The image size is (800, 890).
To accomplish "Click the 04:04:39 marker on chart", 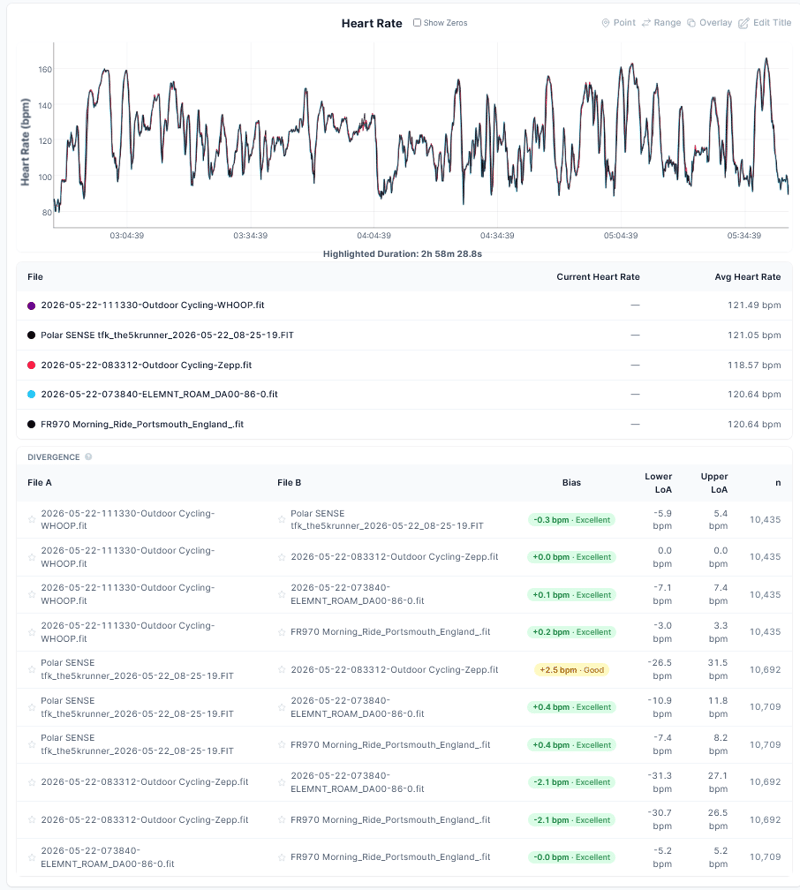I will tap(374, 235).
